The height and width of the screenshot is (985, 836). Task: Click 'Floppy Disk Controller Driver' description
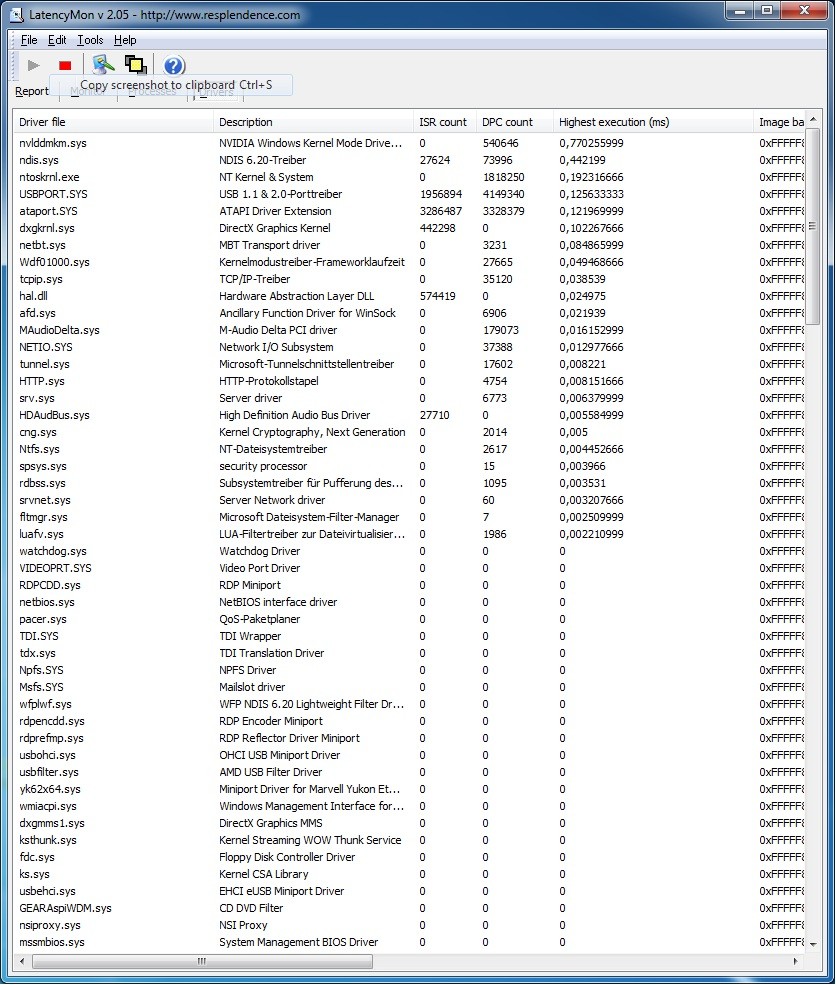click(287, 857)
